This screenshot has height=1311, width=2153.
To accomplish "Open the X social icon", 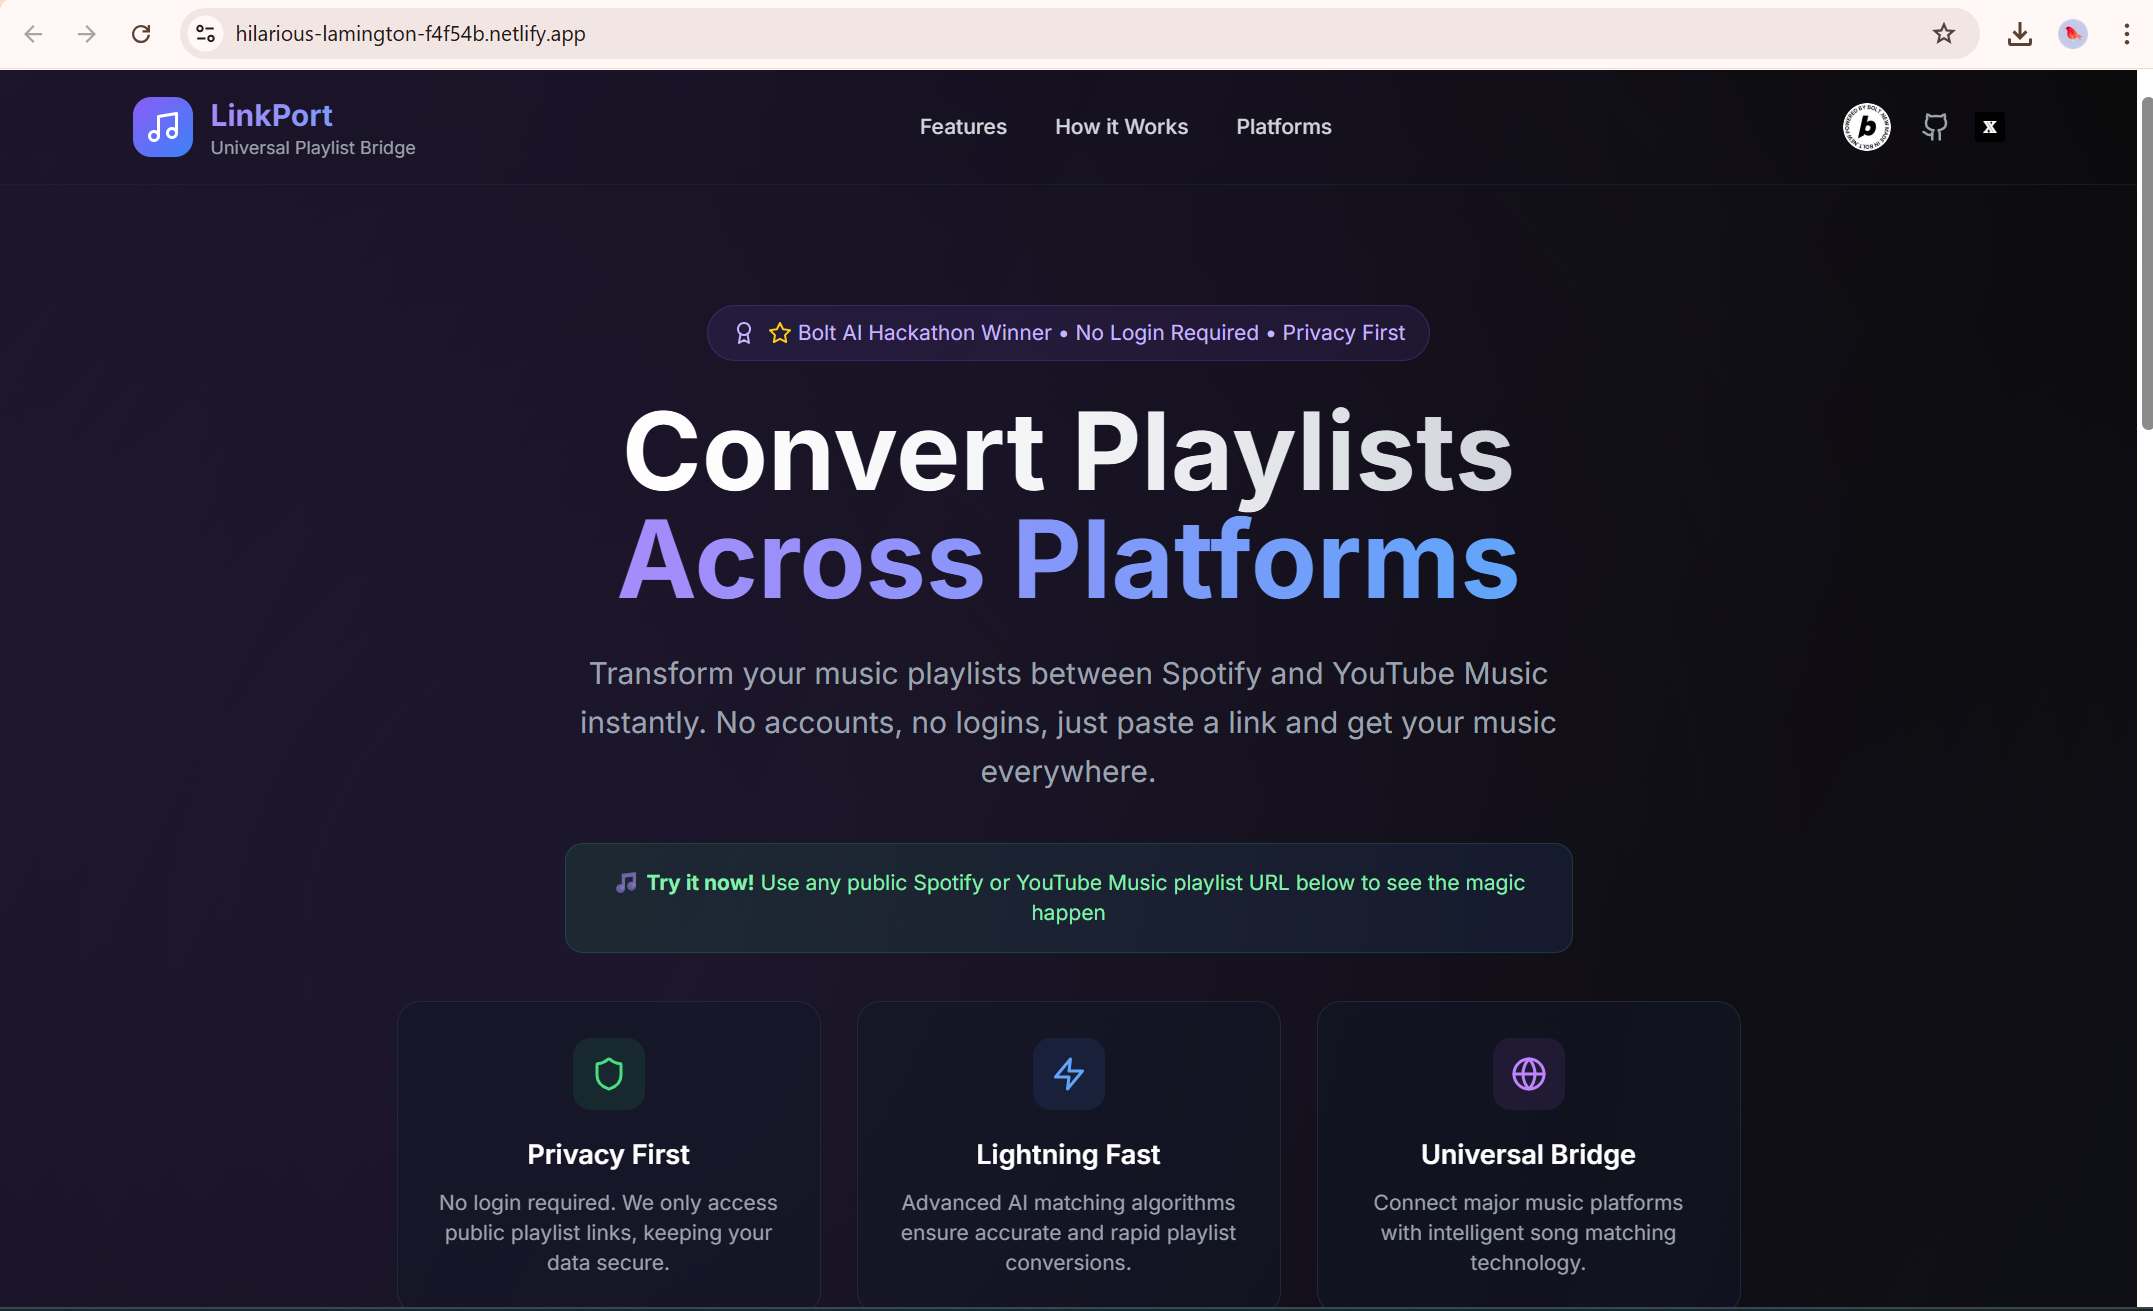I will 1989,127.
